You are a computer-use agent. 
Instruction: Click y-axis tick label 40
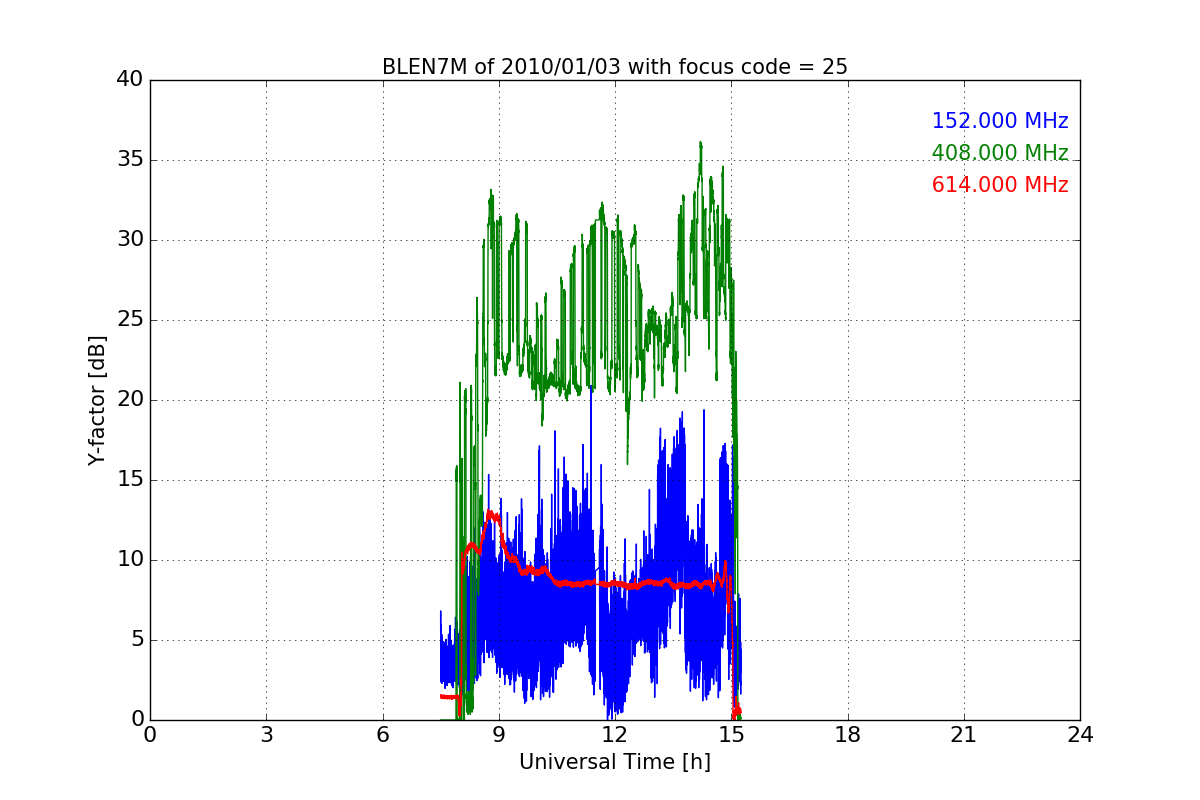129,80
